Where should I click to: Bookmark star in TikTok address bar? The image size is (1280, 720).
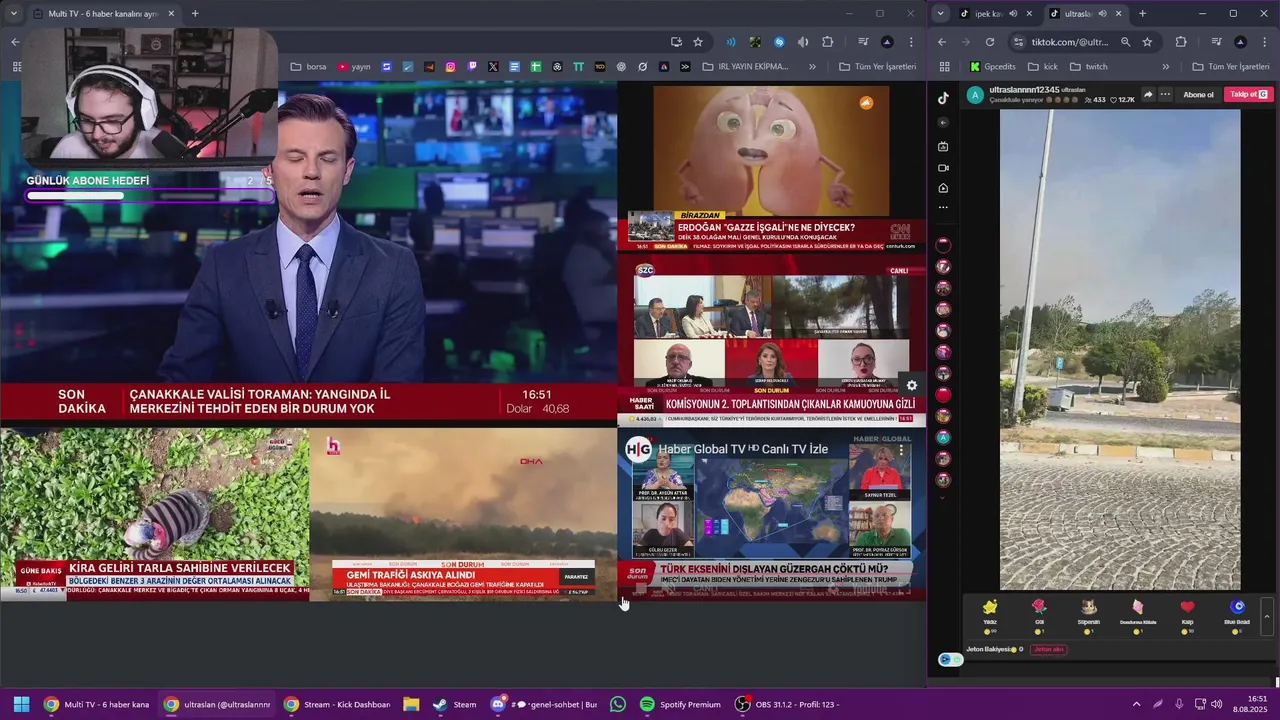(1147, 42)
